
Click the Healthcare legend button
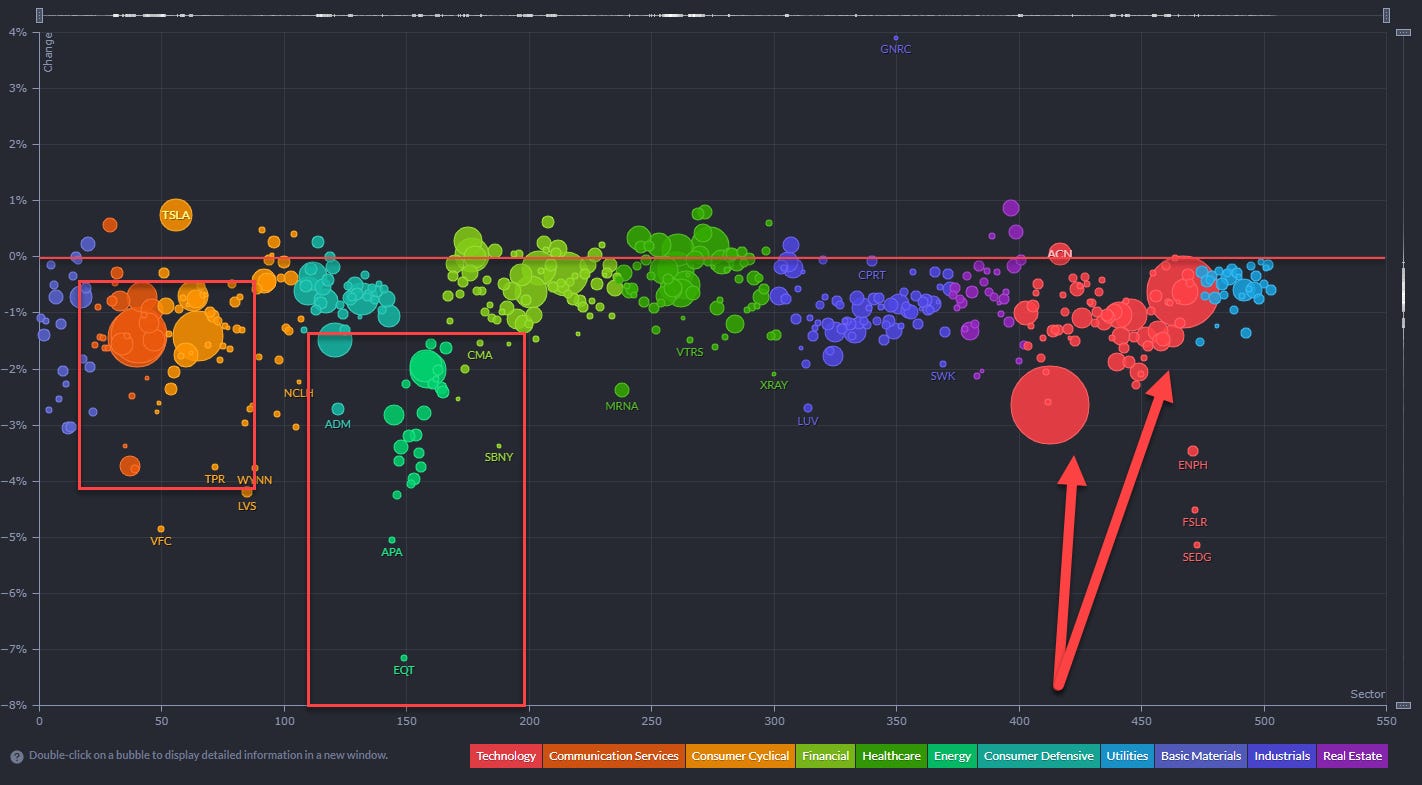click(891, 756)
